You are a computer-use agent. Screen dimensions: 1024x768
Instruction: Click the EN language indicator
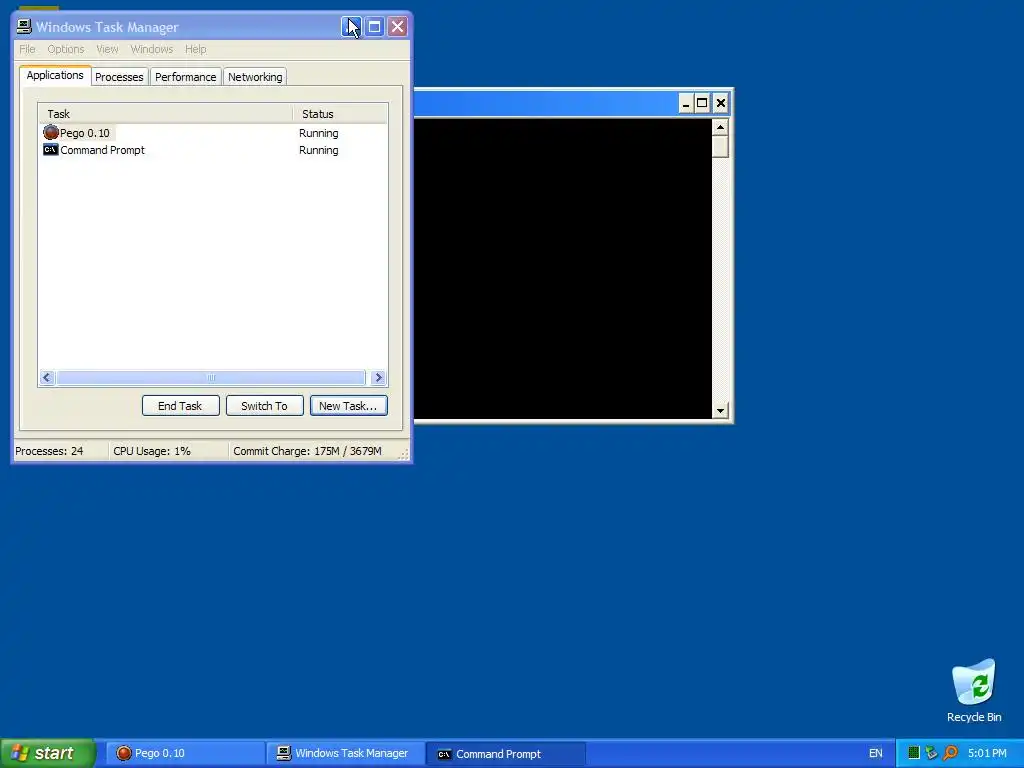pyautogui.click(x=876, y=754)
